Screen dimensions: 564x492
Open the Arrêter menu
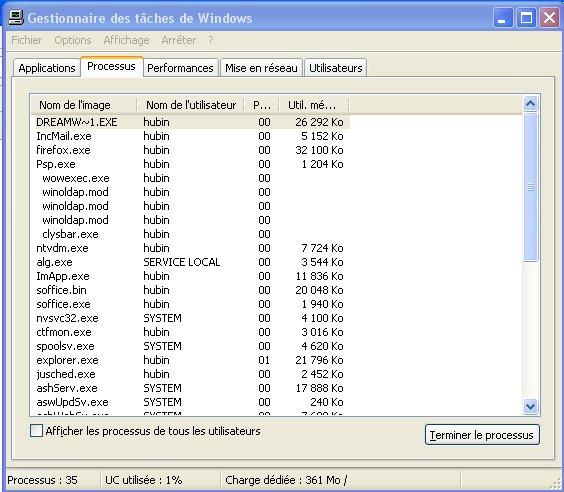[x=178, y=40]
